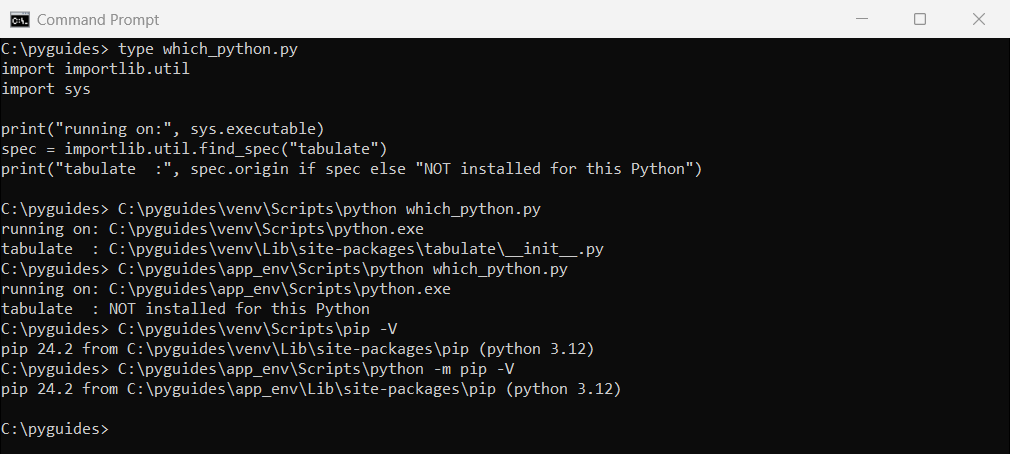Close the Command Prompt window

click(x=978, y=19)
